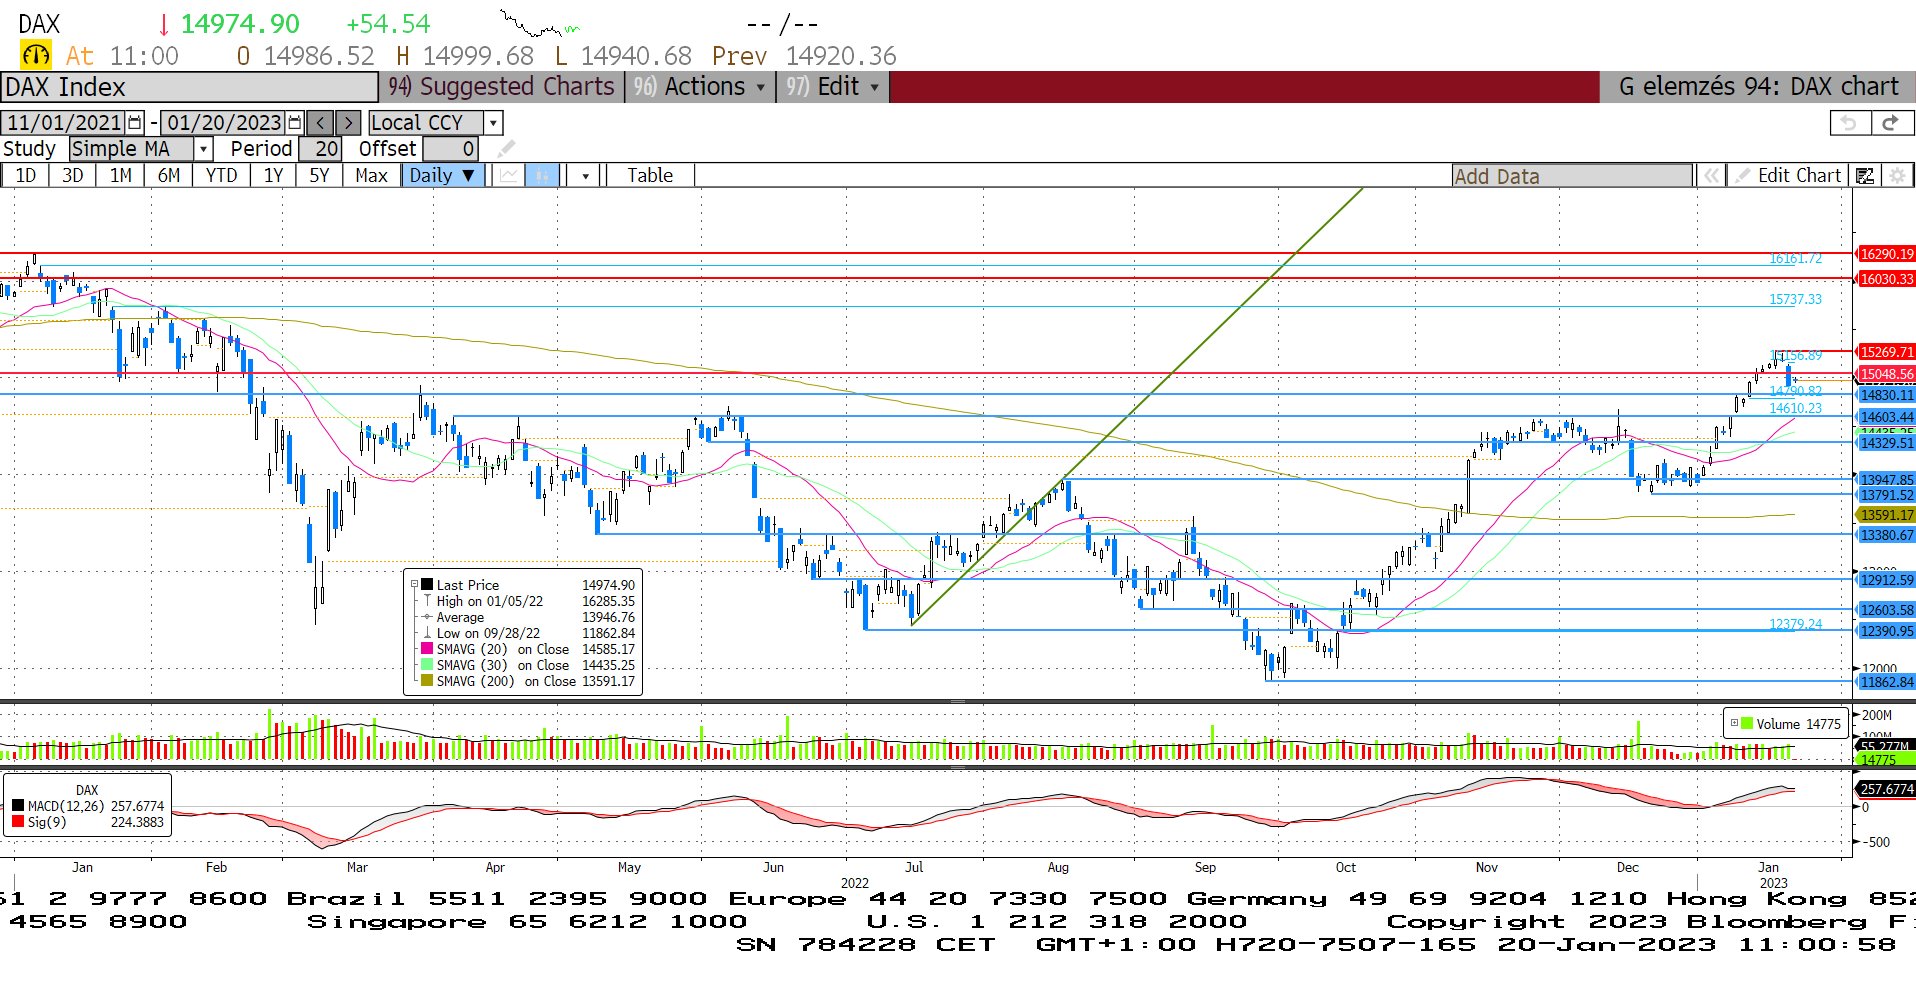Click the Edit Chart button
The height and width of the screenshot is (1000, 1916).
click(1788, 176)
